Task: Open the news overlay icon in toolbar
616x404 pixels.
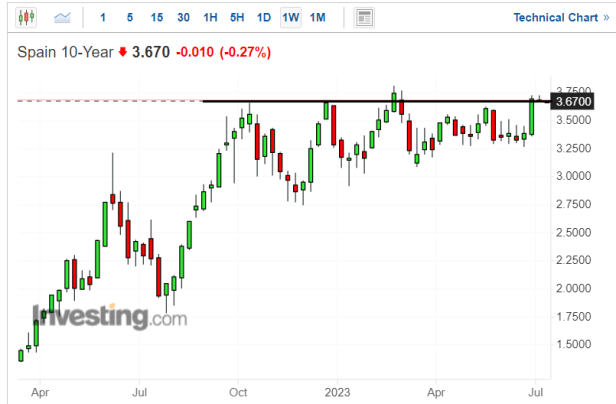Action: (x=364, y=18)
